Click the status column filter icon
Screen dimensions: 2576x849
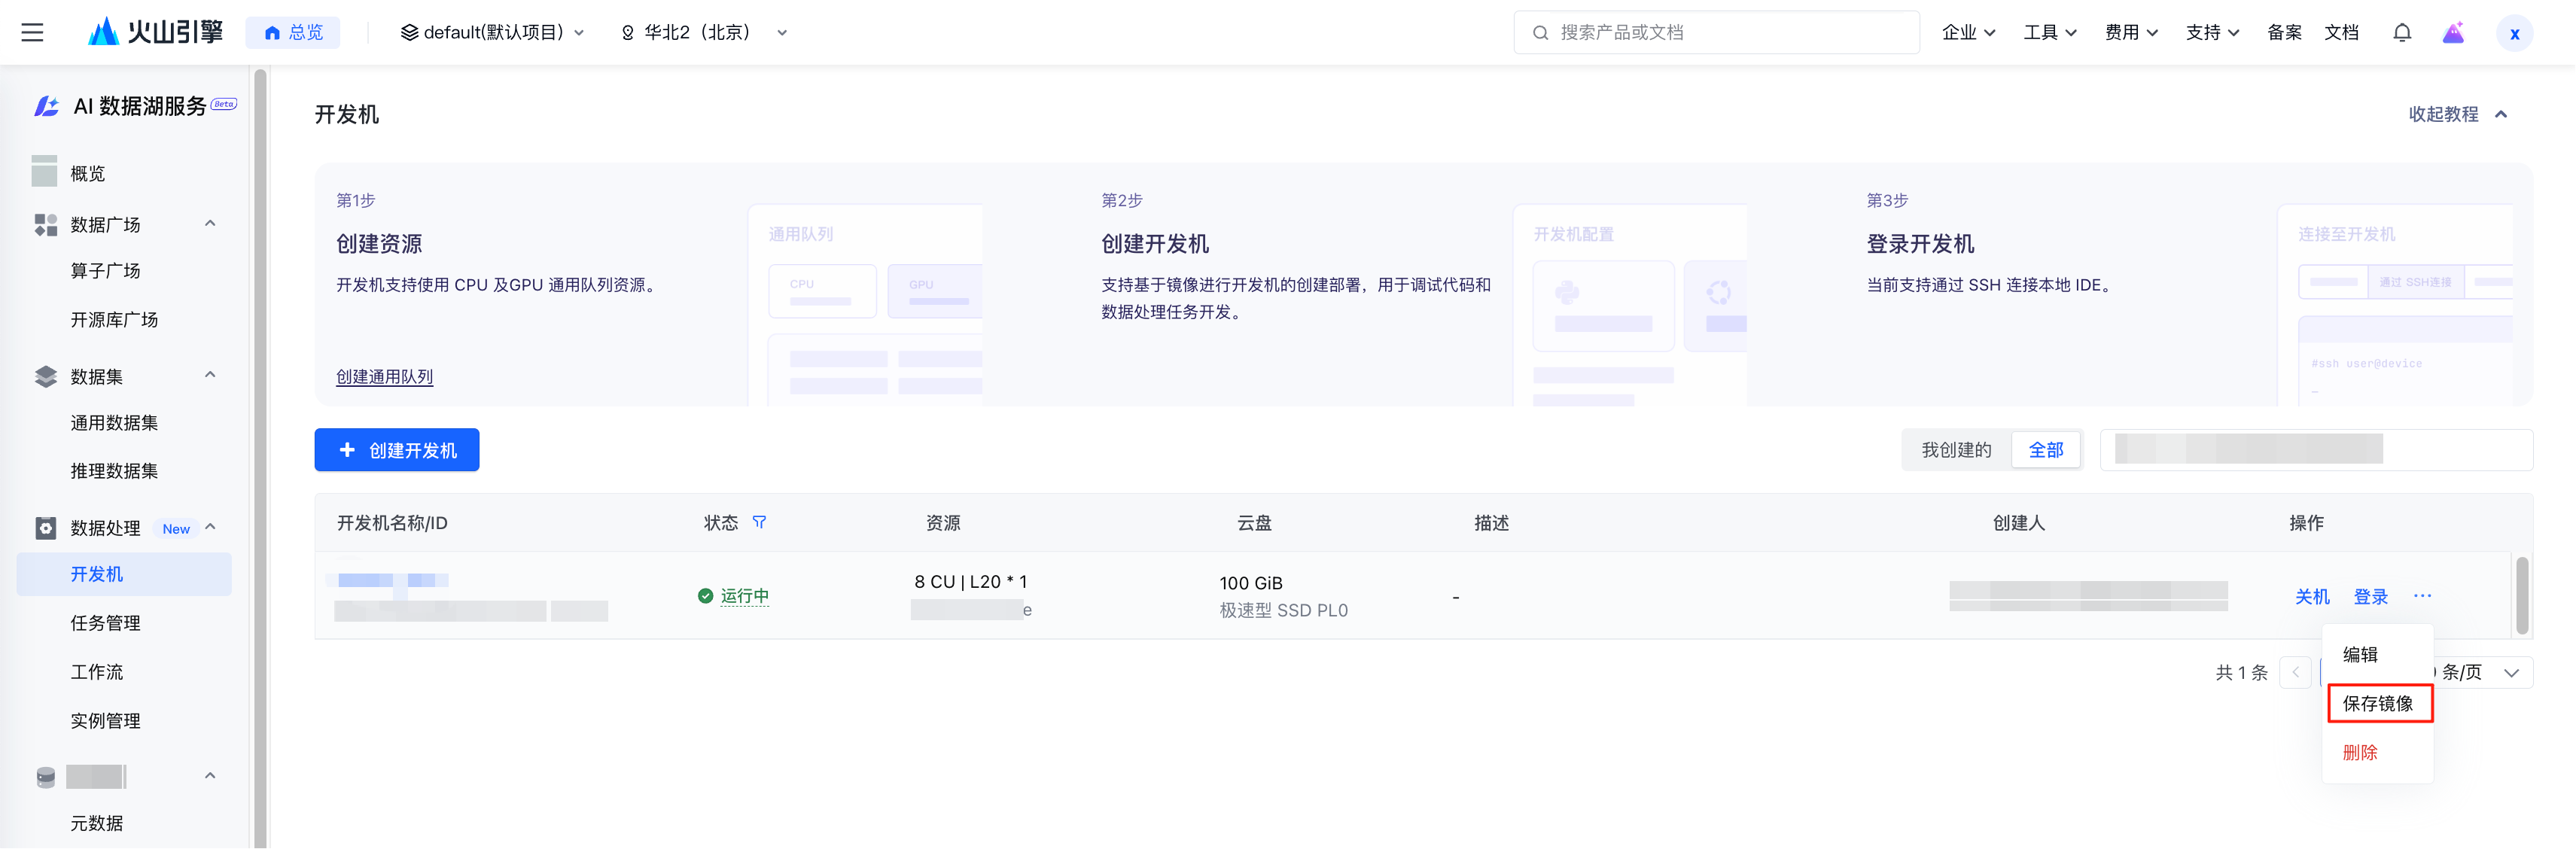[x=759, y=522]
